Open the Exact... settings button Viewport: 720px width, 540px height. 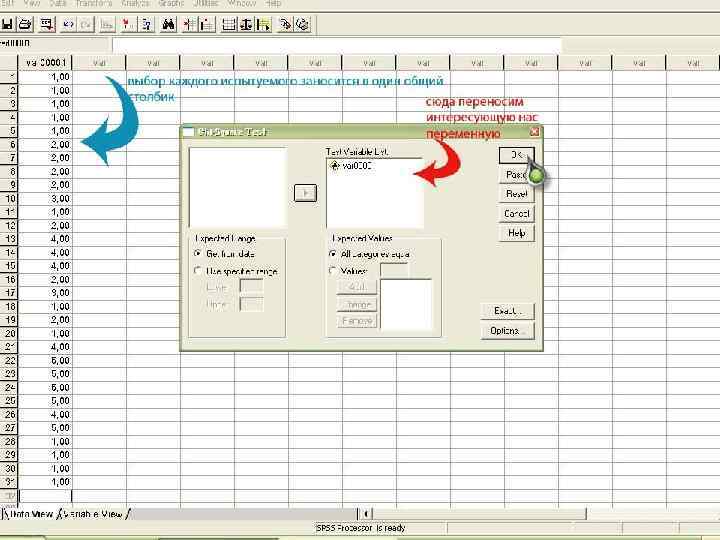507,311
